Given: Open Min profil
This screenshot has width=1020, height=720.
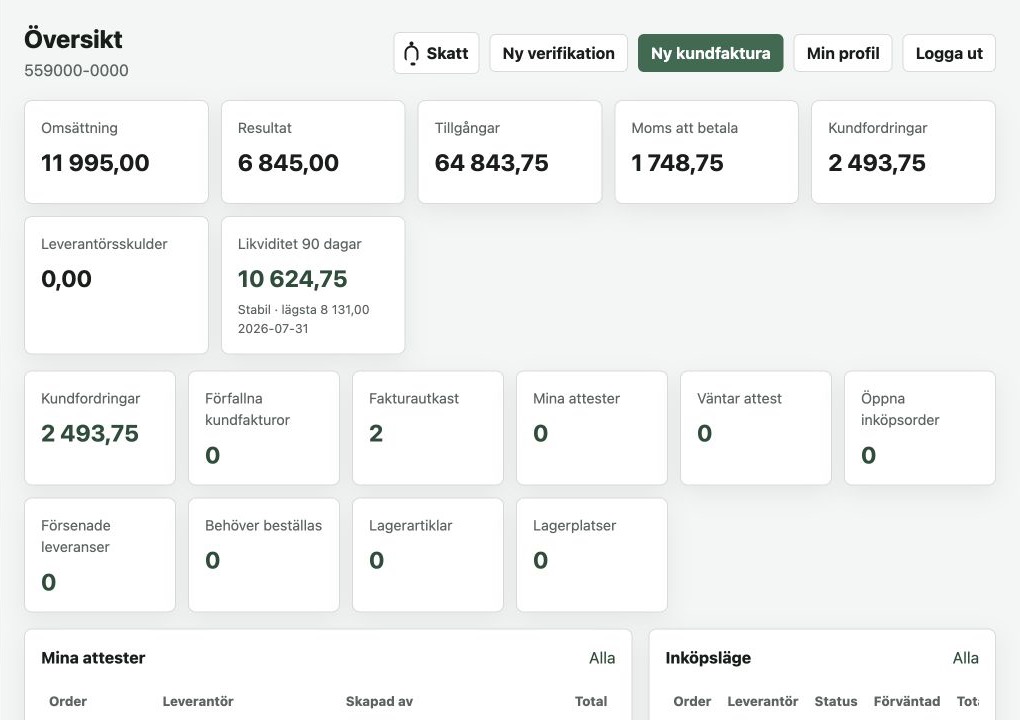Looking at the screenshot, I should (842, 53).
